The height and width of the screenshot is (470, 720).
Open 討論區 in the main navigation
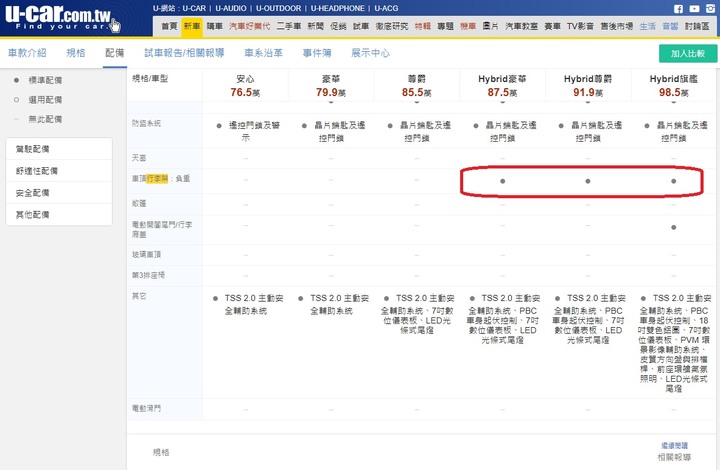click(x=697, y=26)
